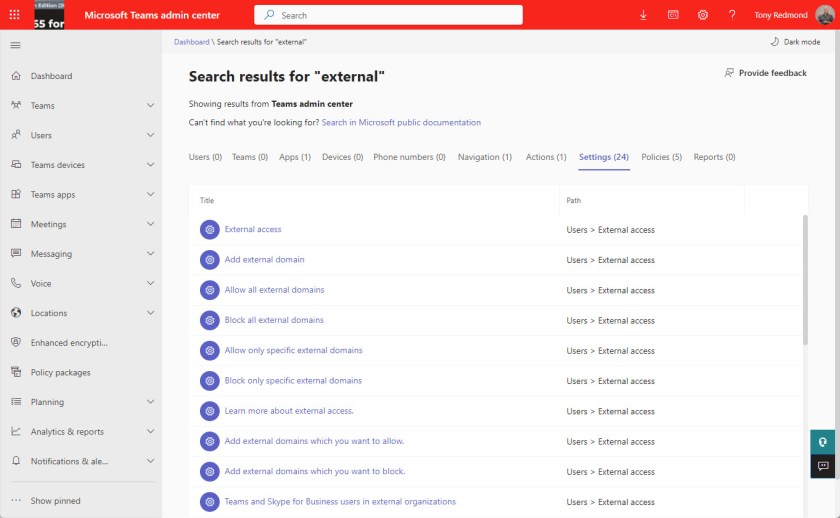Open the teal help widget button

pos(822,442)
